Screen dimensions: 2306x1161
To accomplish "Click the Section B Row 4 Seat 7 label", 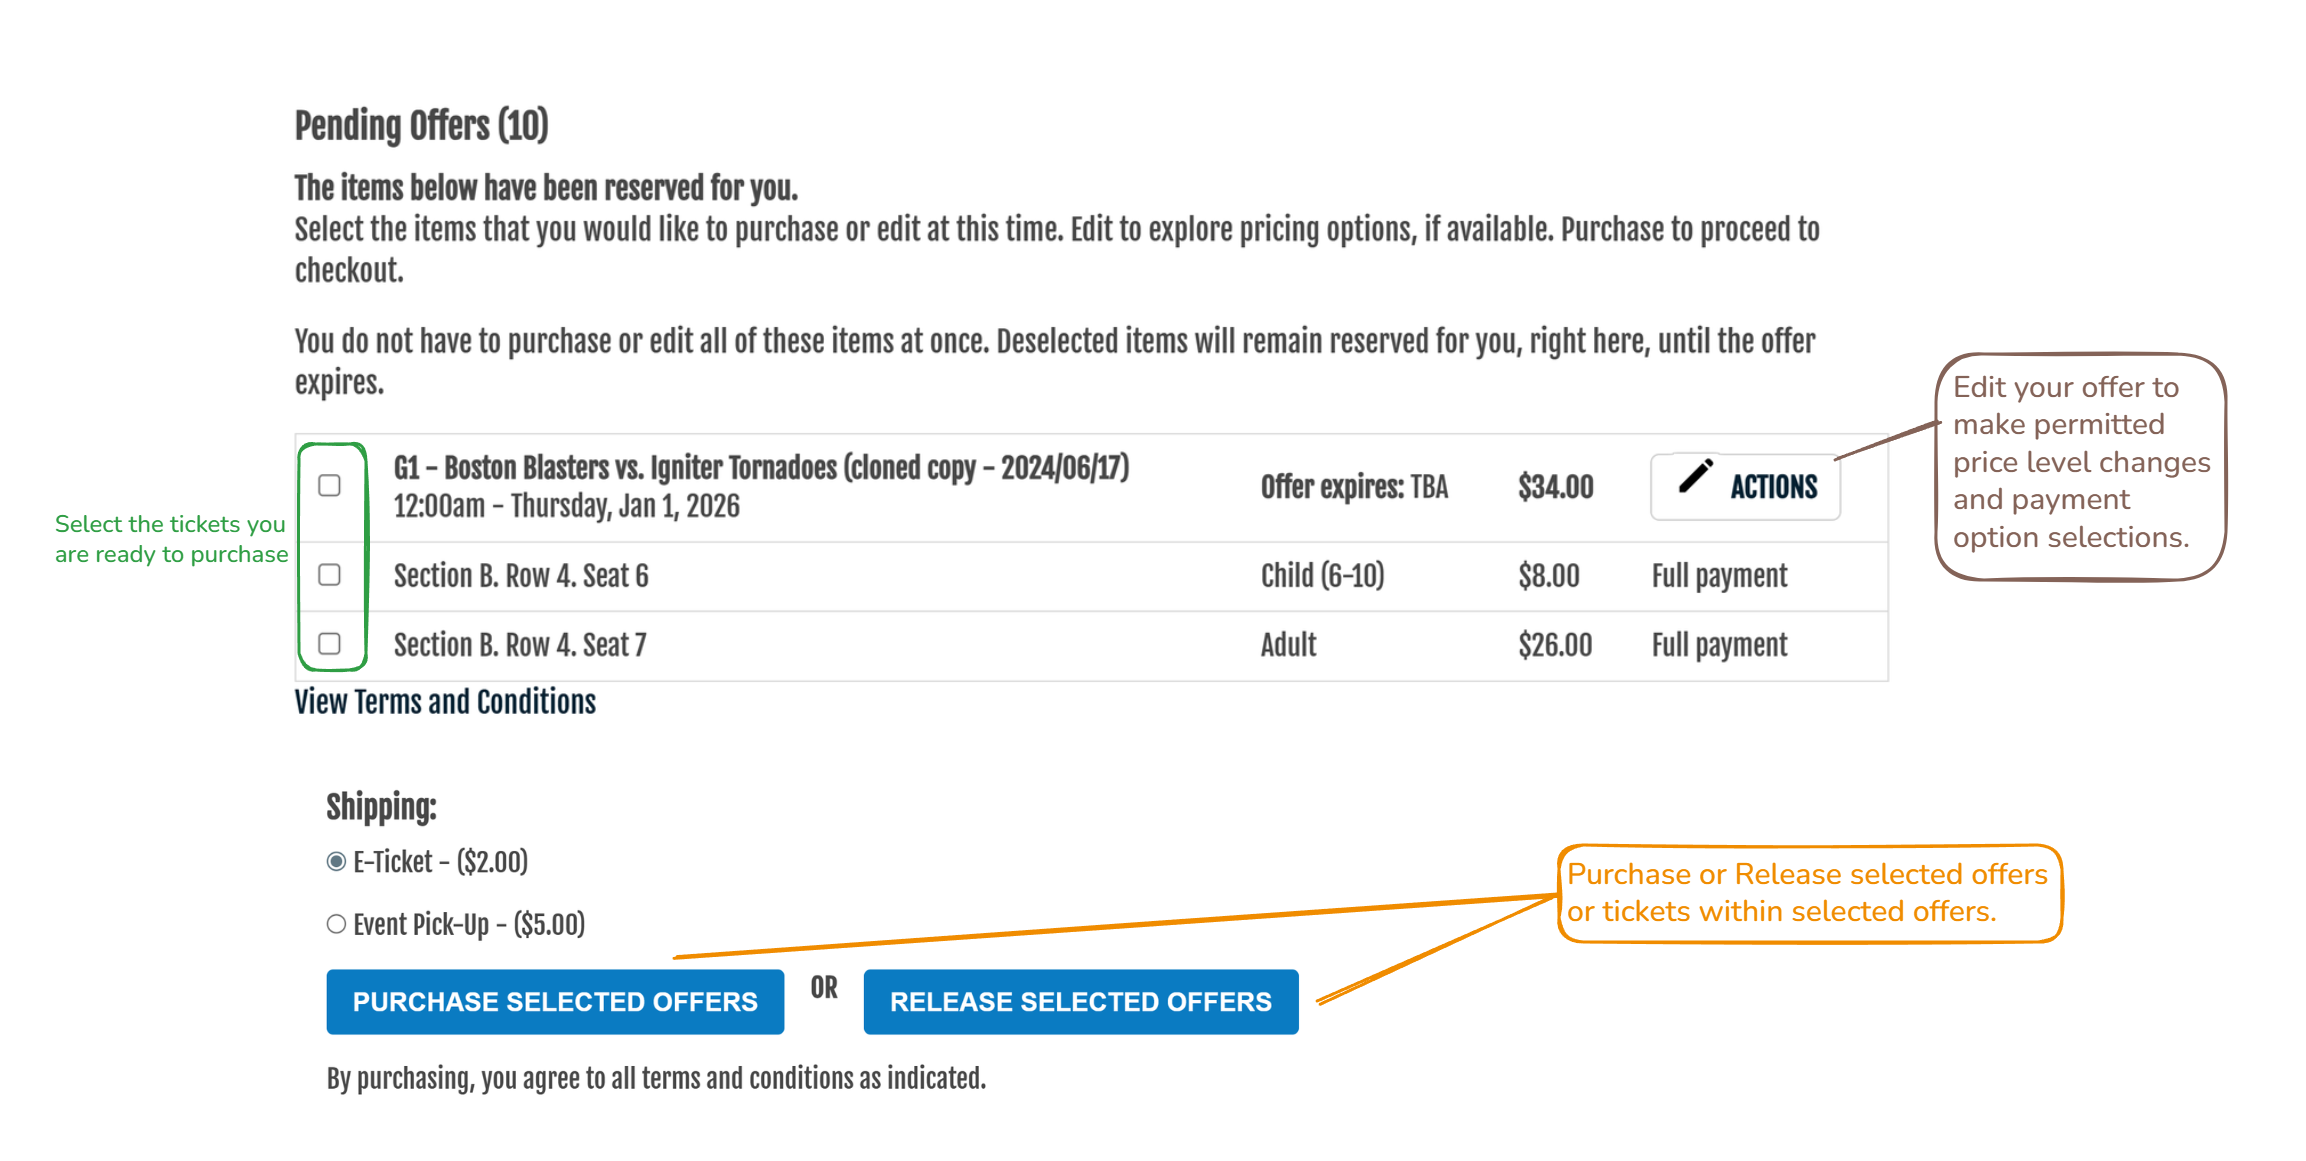I will 520,645.
